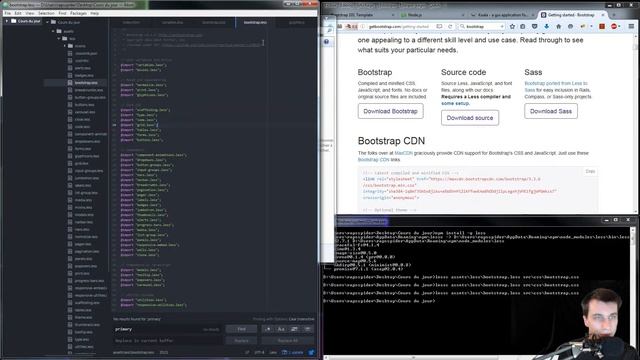Click the bookmark star icon in Firefox
This screenshot has height=360, width=640.
513,27
